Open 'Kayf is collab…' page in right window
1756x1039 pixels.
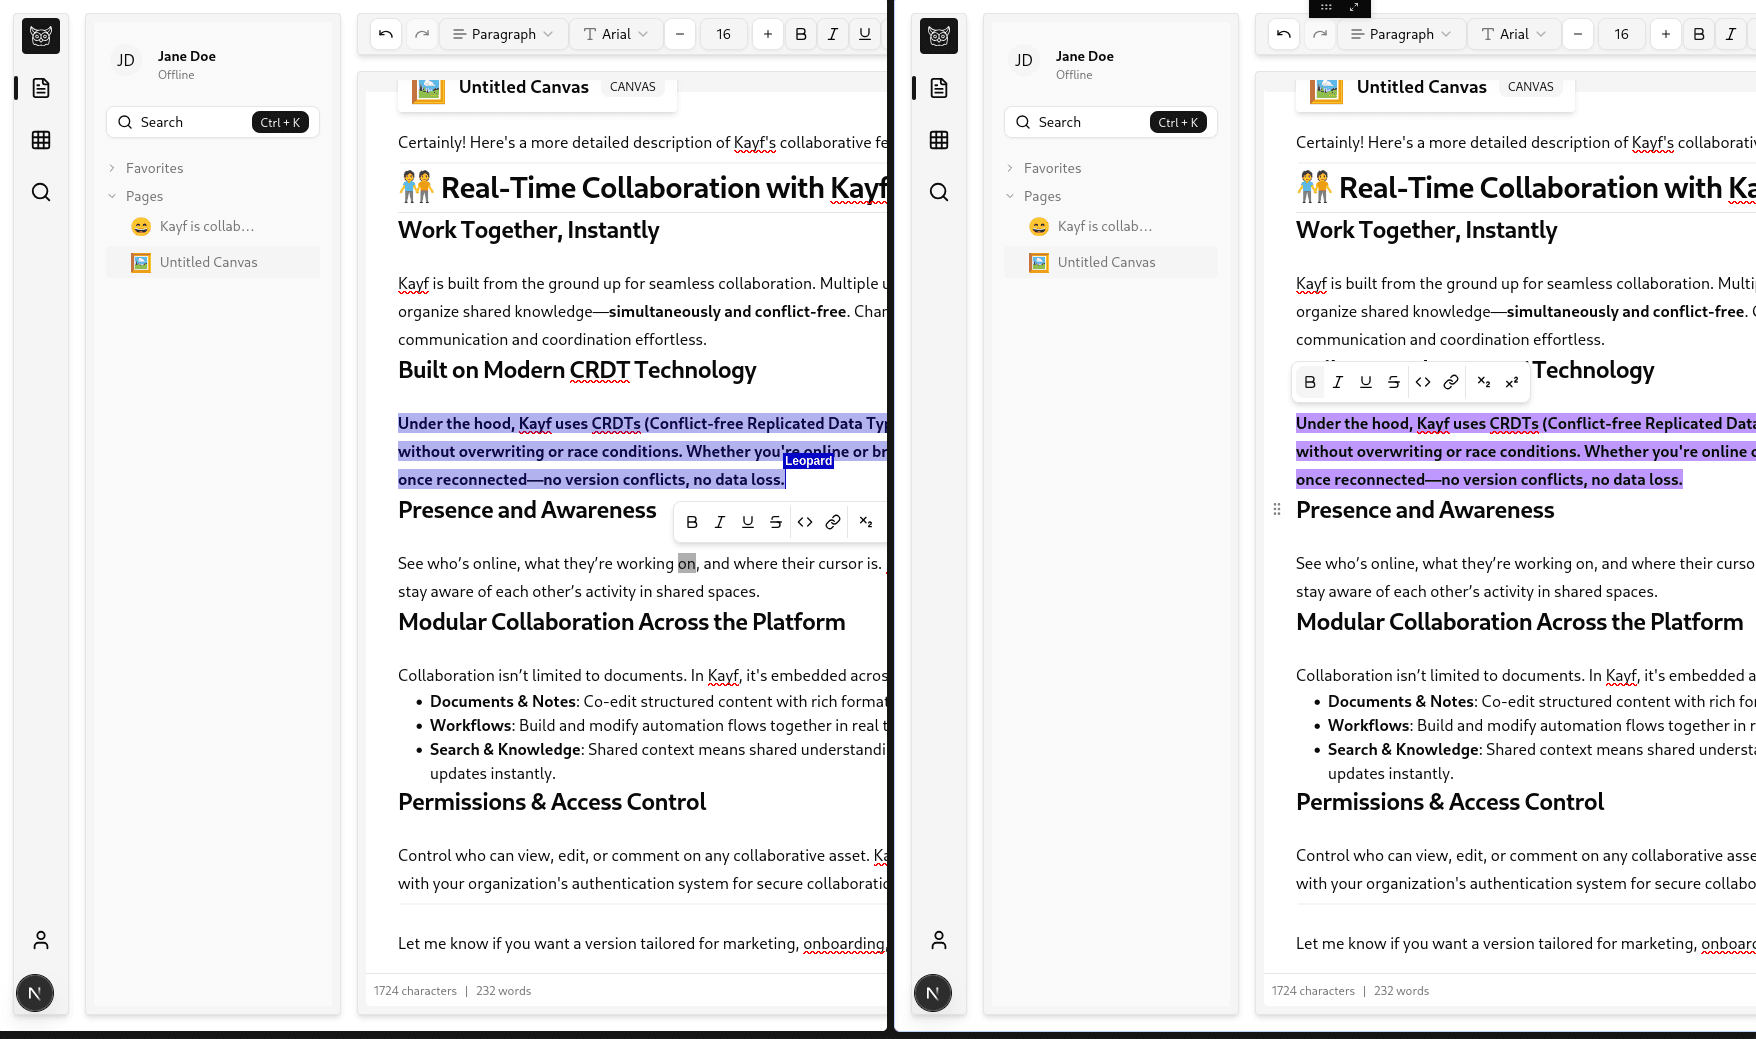click(1111, 227)
